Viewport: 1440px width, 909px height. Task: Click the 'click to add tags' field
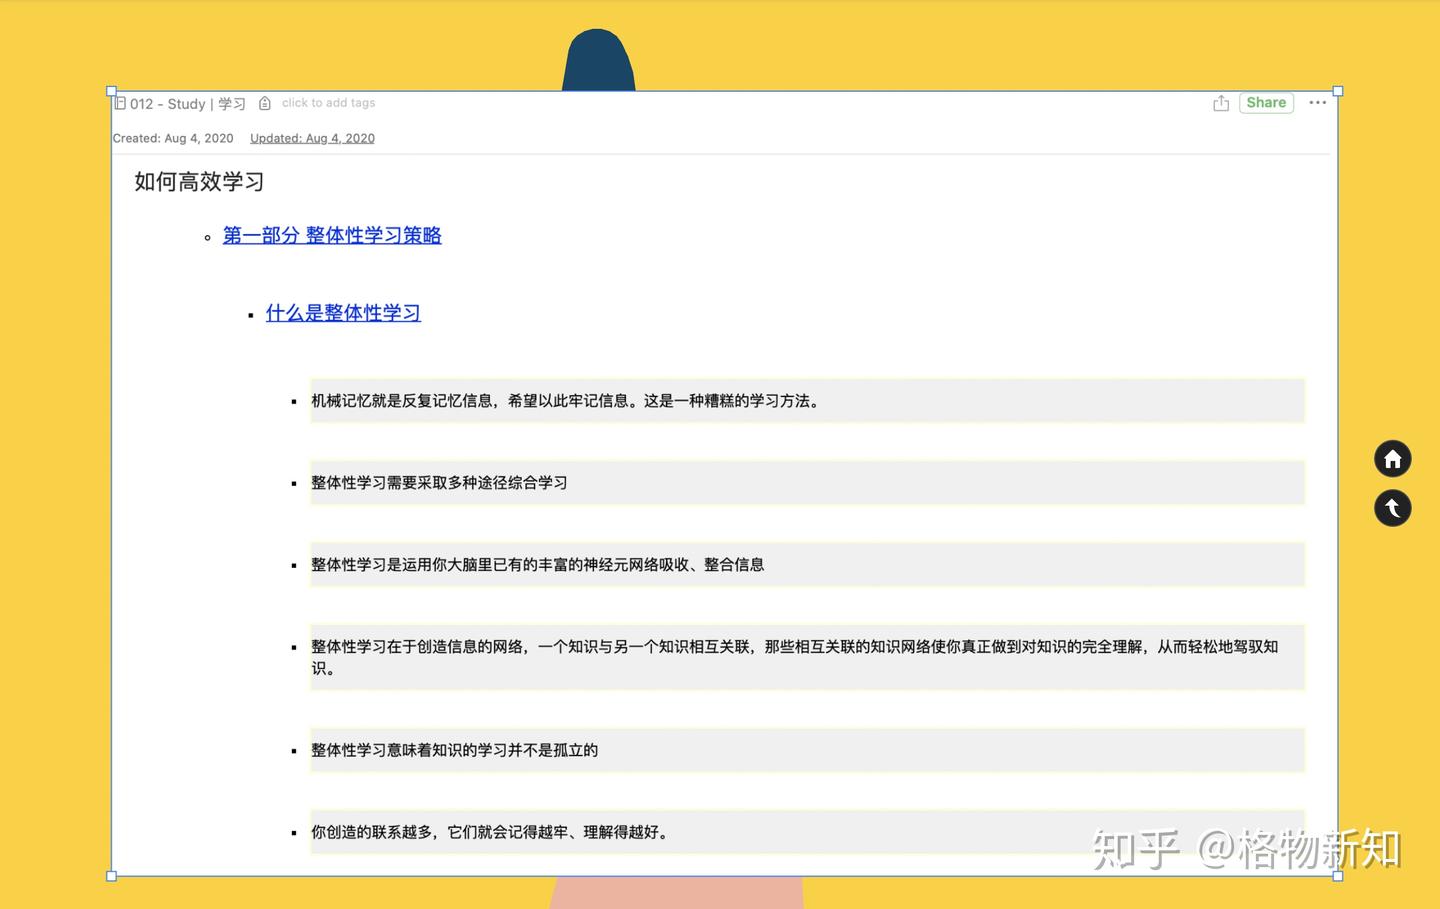pyautogui.click(x=328, y=102)
